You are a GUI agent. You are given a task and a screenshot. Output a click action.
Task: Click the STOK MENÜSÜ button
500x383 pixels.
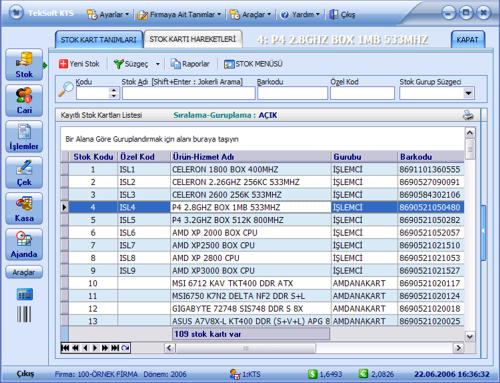coord(253,64)
